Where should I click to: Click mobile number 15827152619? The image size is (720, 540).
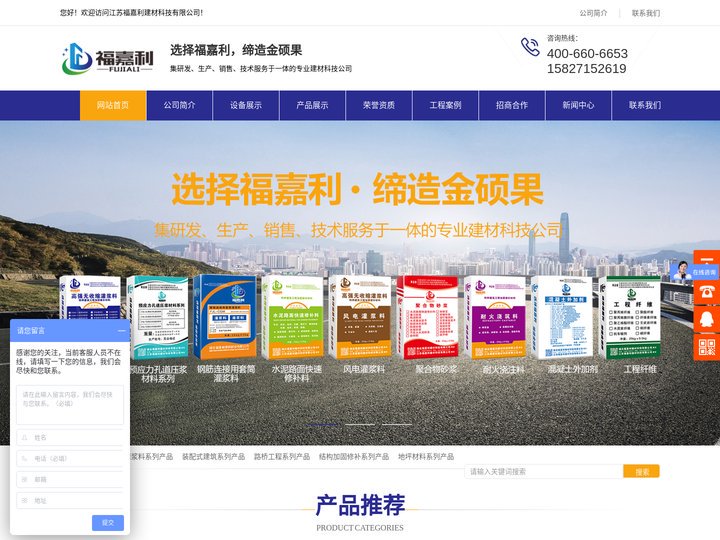coord(586,69)
